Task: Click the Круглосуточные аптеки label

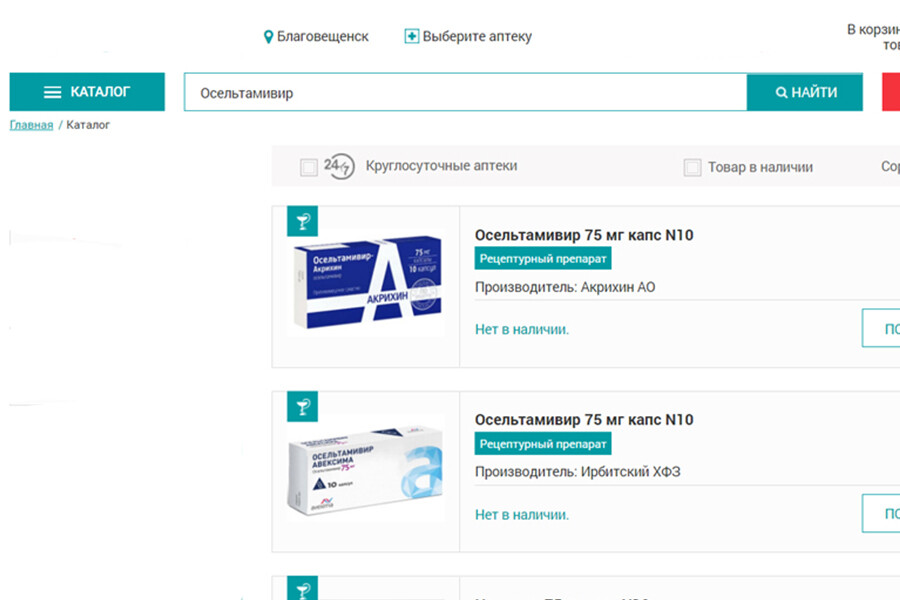Action: coord(441,166)
